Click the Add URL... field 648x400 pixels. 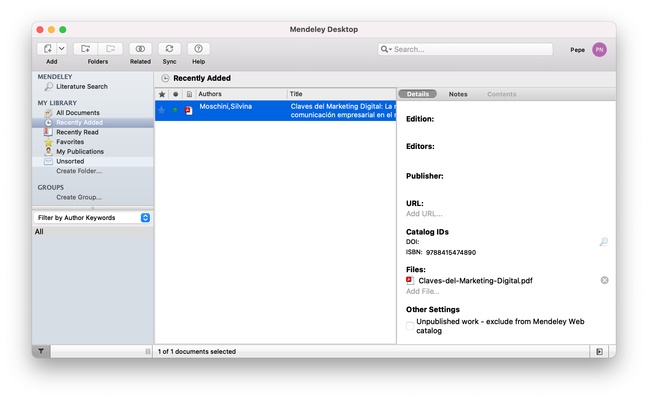pos(424,214)
